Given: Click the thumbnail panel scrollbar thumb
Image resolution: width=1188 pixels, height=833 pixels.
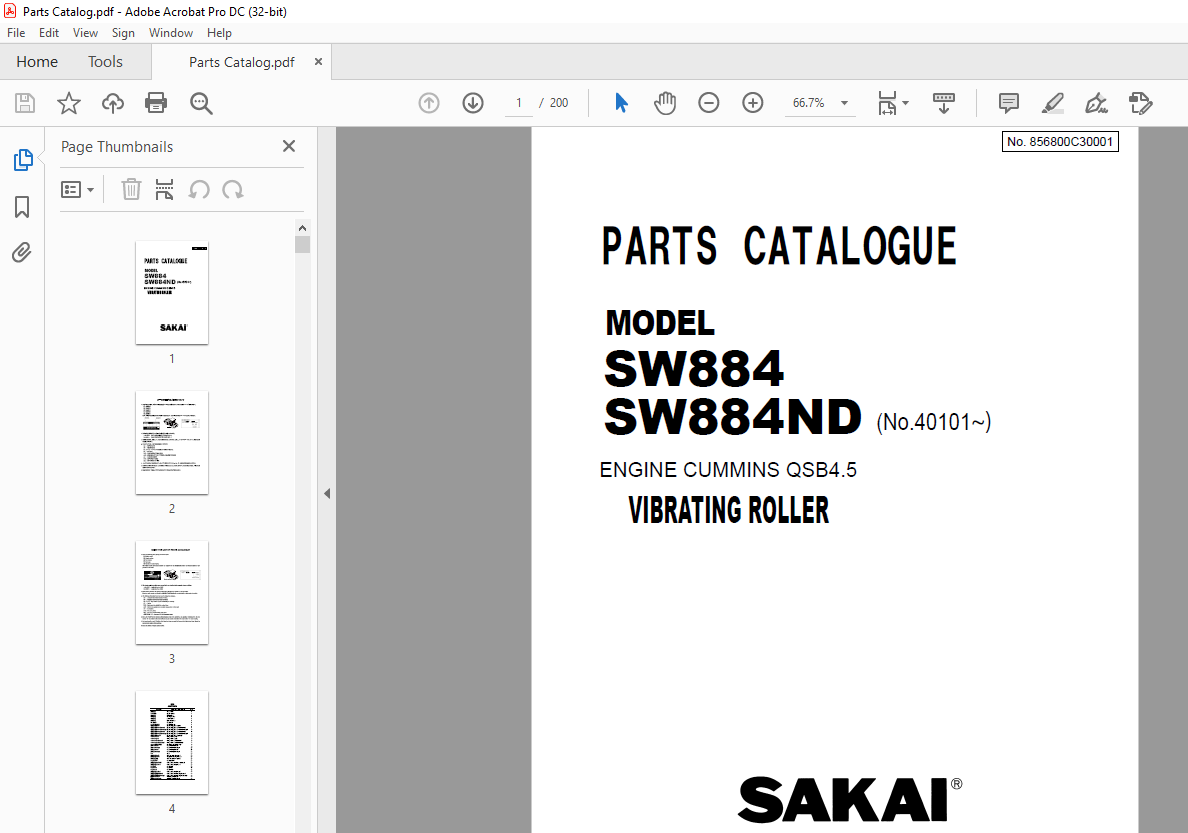Looking at the screenshot, I should coord(302,244).
